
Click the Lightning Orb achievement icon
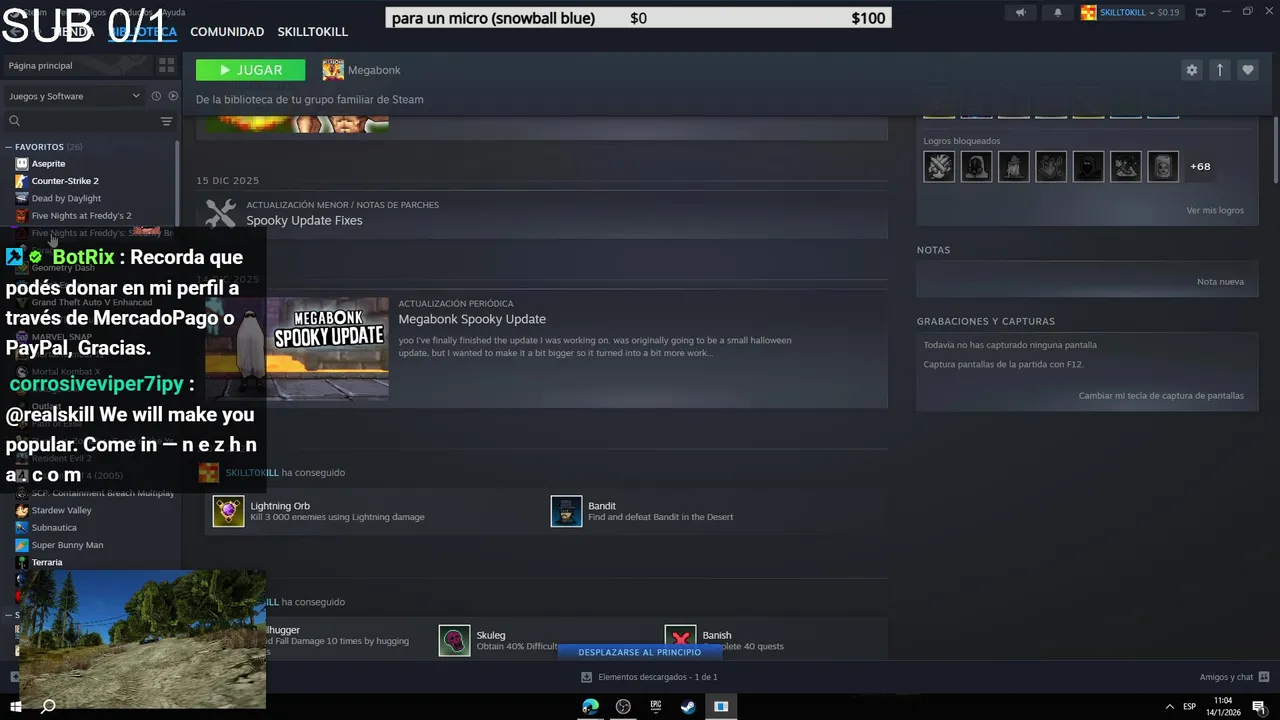(228, 511)
